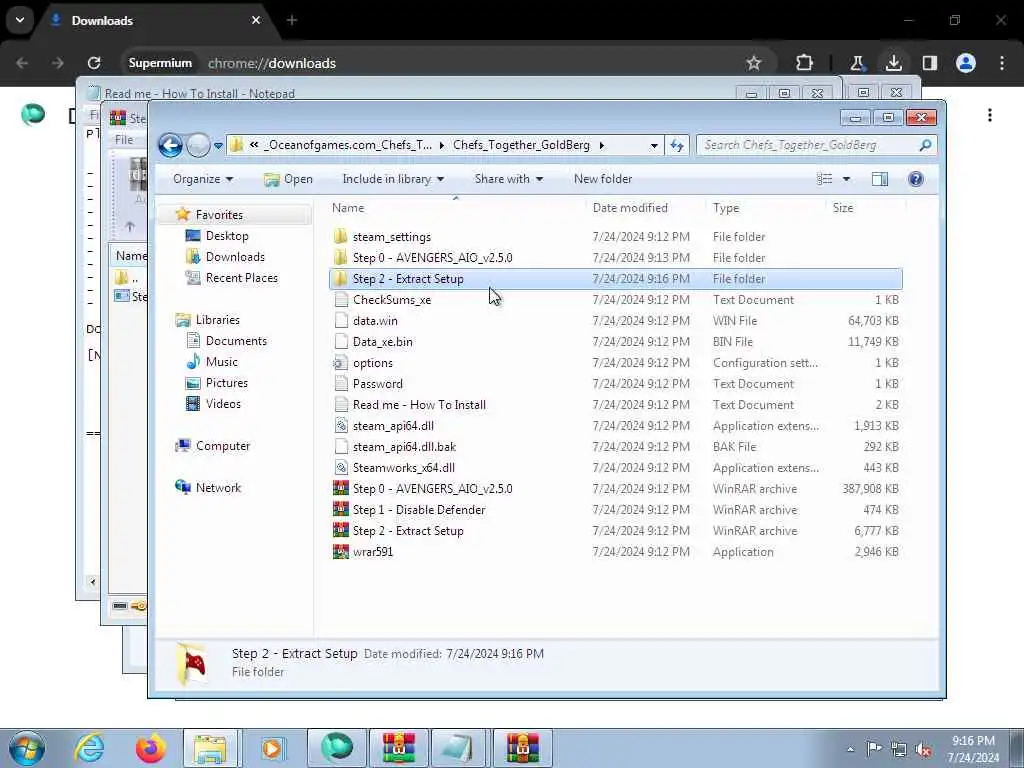1024x768 pixels.
Task: Select Computer in the navigation pane
Action: [x=223, y=445]
